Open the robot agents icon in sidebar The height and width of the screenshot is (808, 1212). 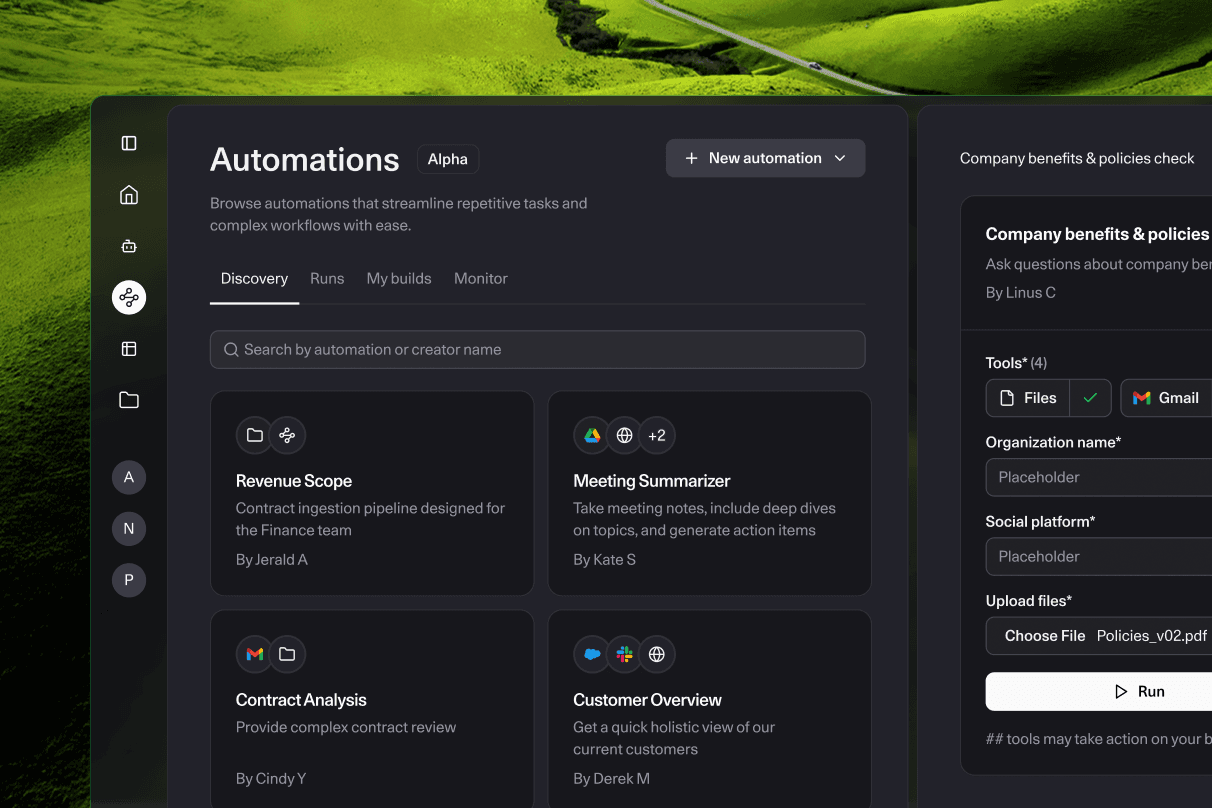pyautogui.click(x=129, y=246)
